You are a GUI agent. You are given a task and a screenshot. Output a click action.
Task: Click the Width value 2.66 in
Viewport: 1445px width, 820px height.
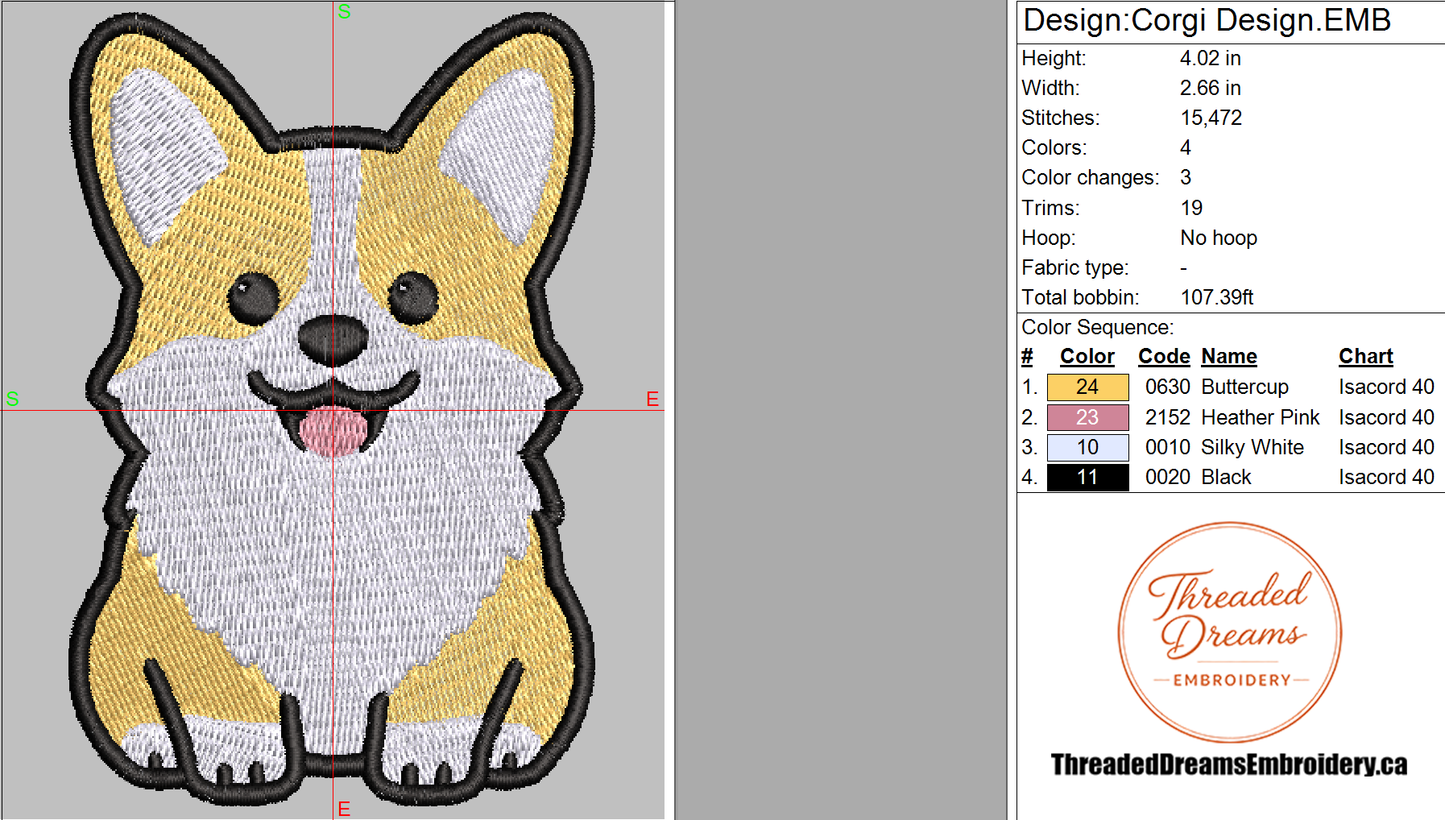[1210, 88]
